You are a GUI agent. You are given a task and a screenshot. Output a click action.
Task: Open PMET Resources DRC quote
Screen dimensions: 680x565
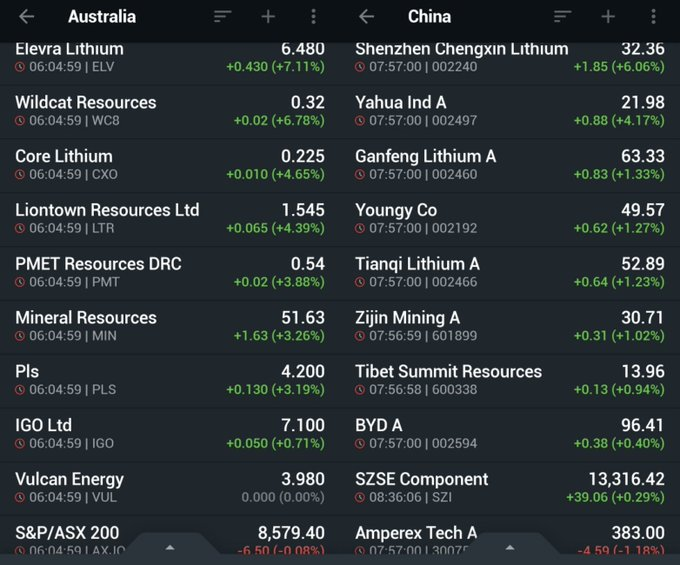click(x=170, y=273)
